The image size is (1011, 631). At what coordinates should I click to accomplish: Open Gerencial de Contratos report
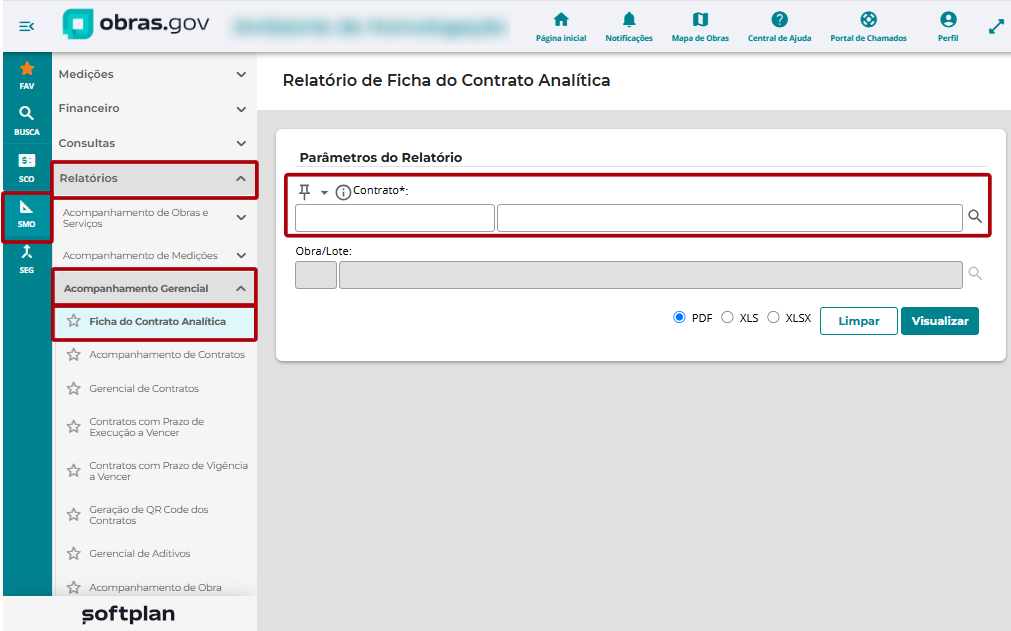pos(144,389)
